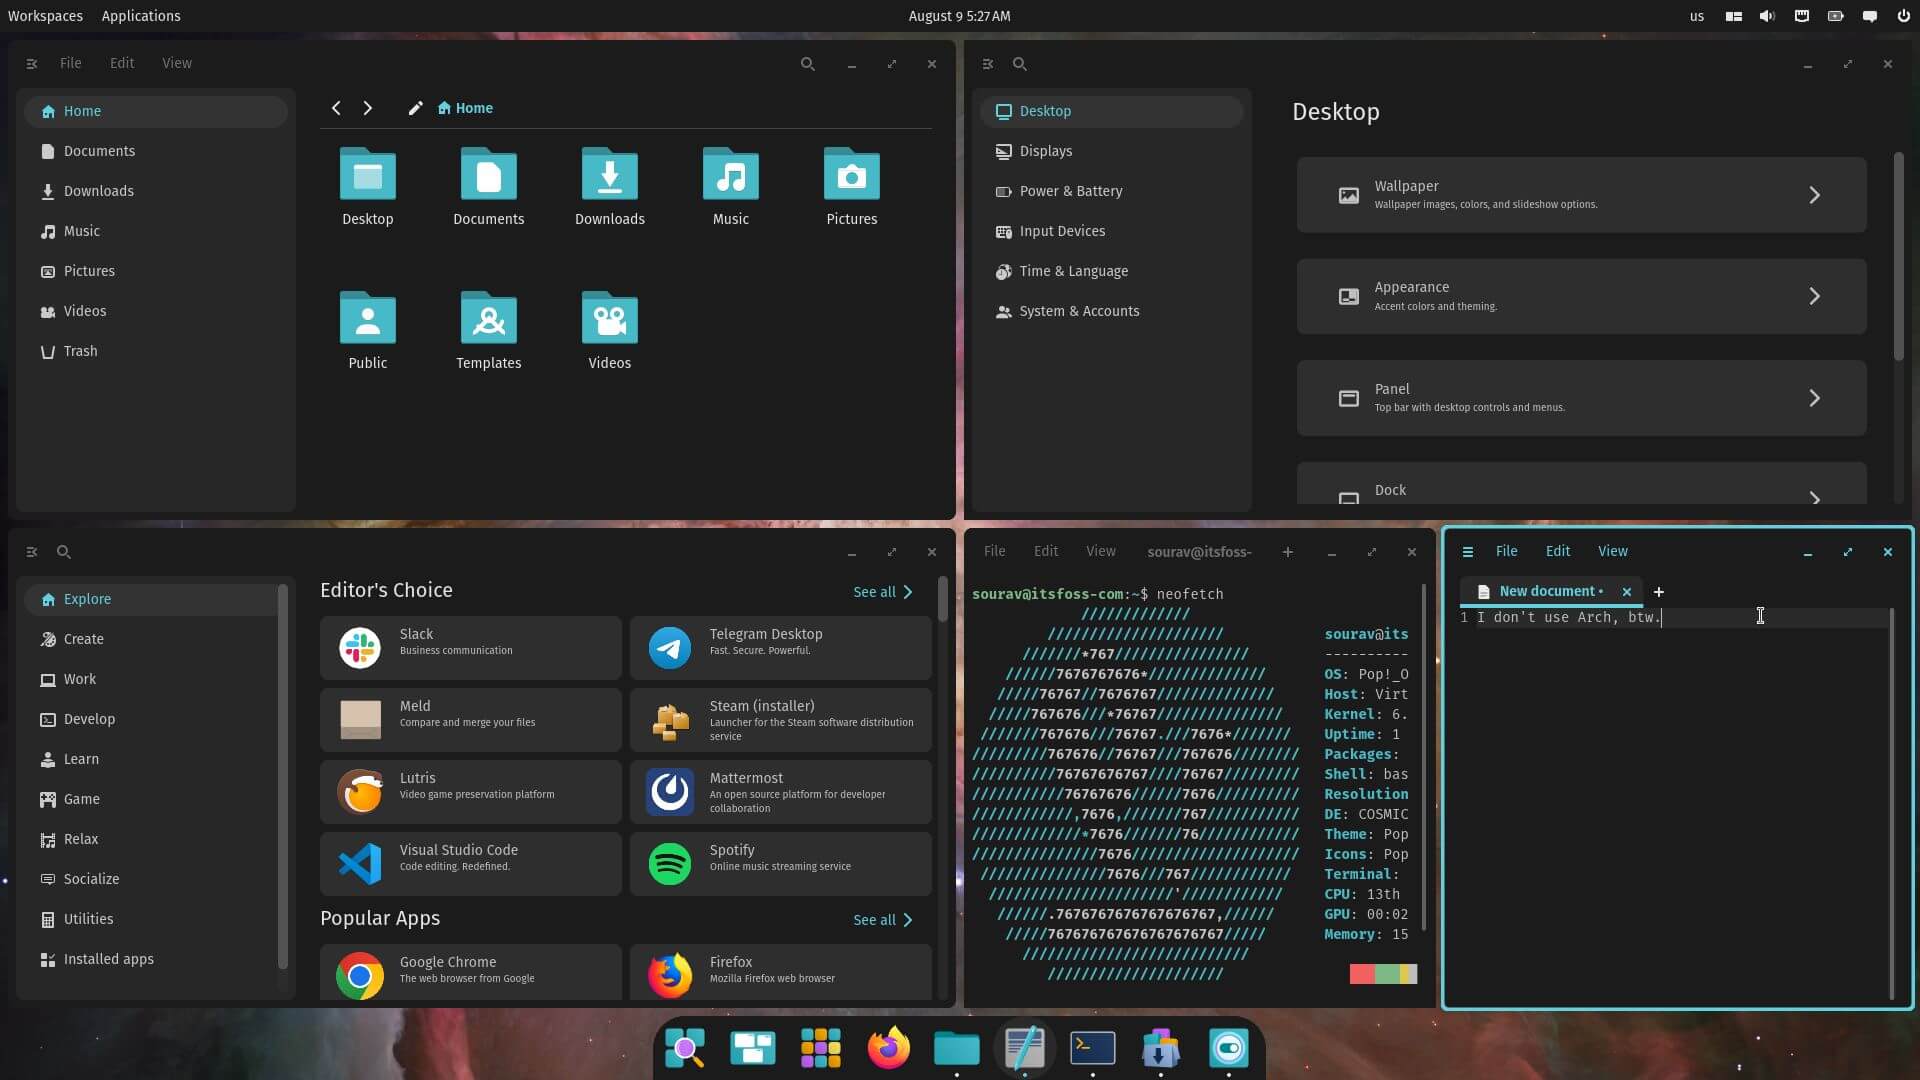Toggle the text editor sidebar menu

pyautogui.click(x=1467, y=551)
